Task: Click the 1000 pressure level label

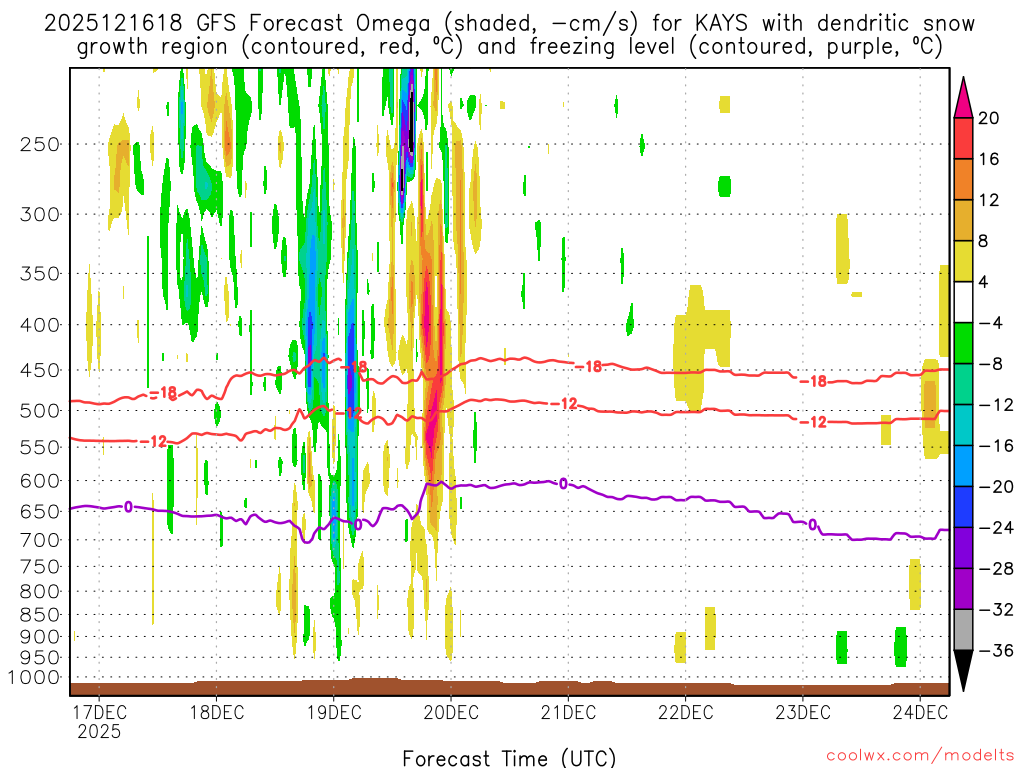Action: [x=34, y=678]
